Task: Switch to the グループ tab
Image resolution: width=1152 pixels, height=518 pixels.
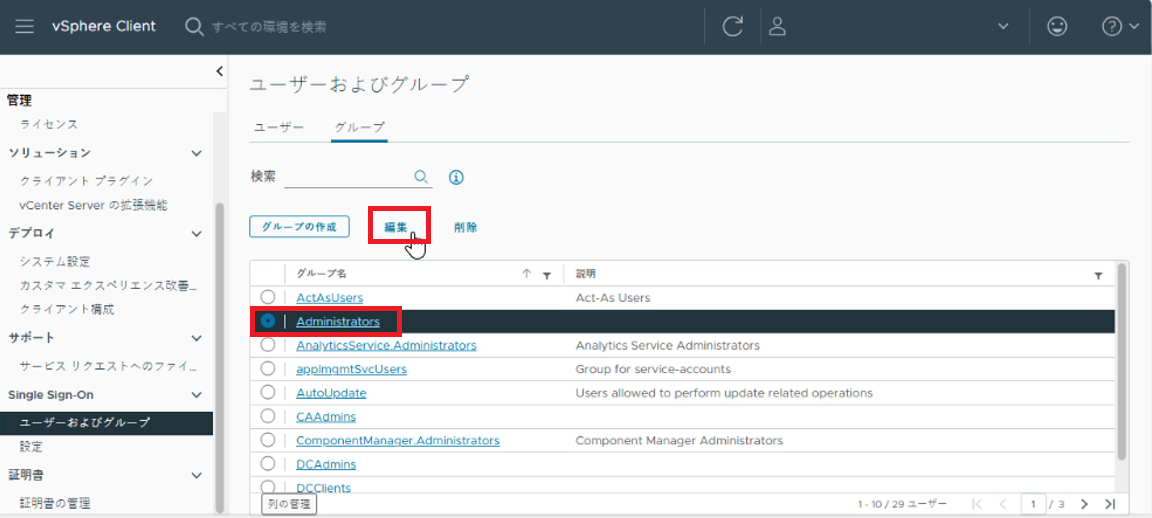Action: [359, 127]
